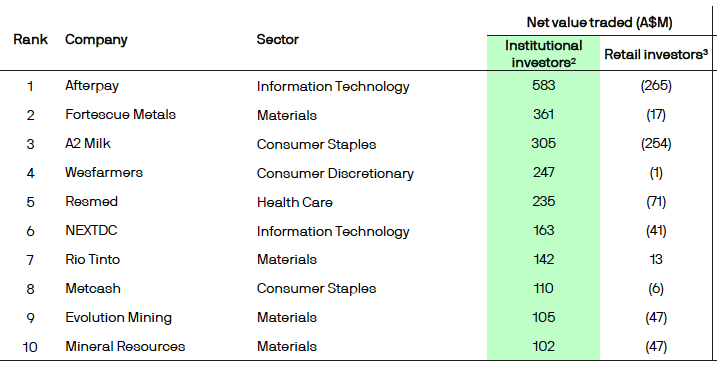
Task: Click the Company column header
Action: pos(96,40)
